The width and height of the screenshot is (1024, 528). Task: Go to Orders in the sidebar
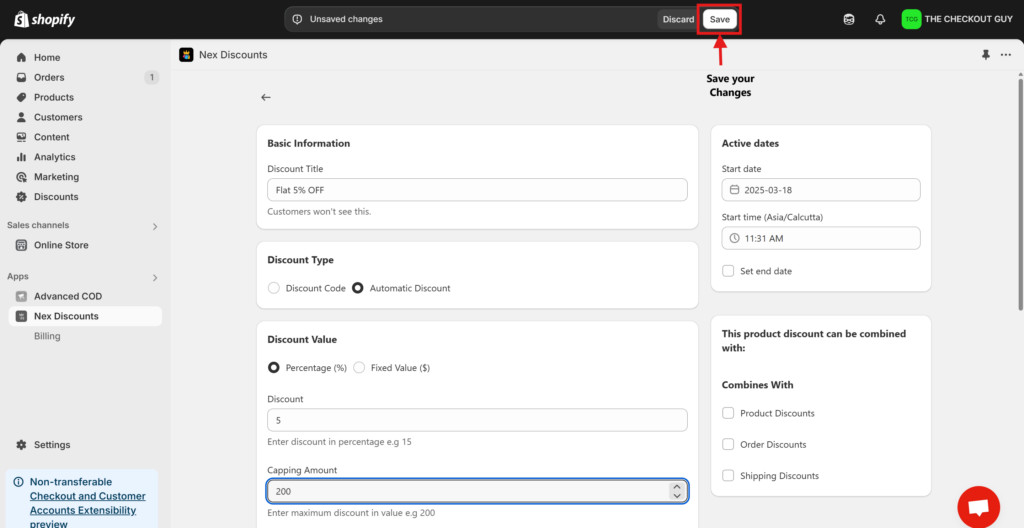(x=49, y=77)
